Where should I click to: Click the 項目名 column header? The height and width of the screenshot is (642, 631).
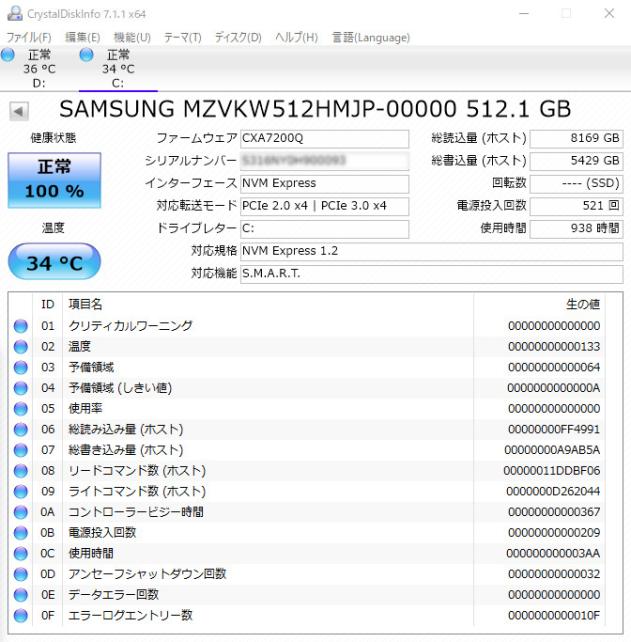(85, 304)
